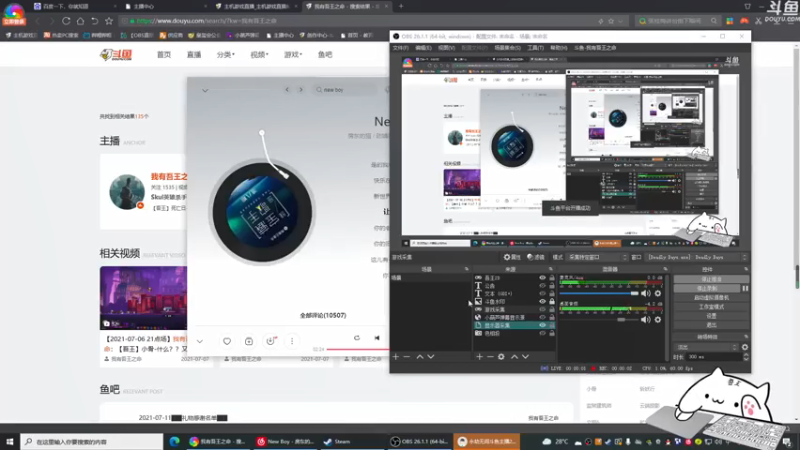Open the scene transition type dropdown
The image size is (800, 450).
[707, 347]
